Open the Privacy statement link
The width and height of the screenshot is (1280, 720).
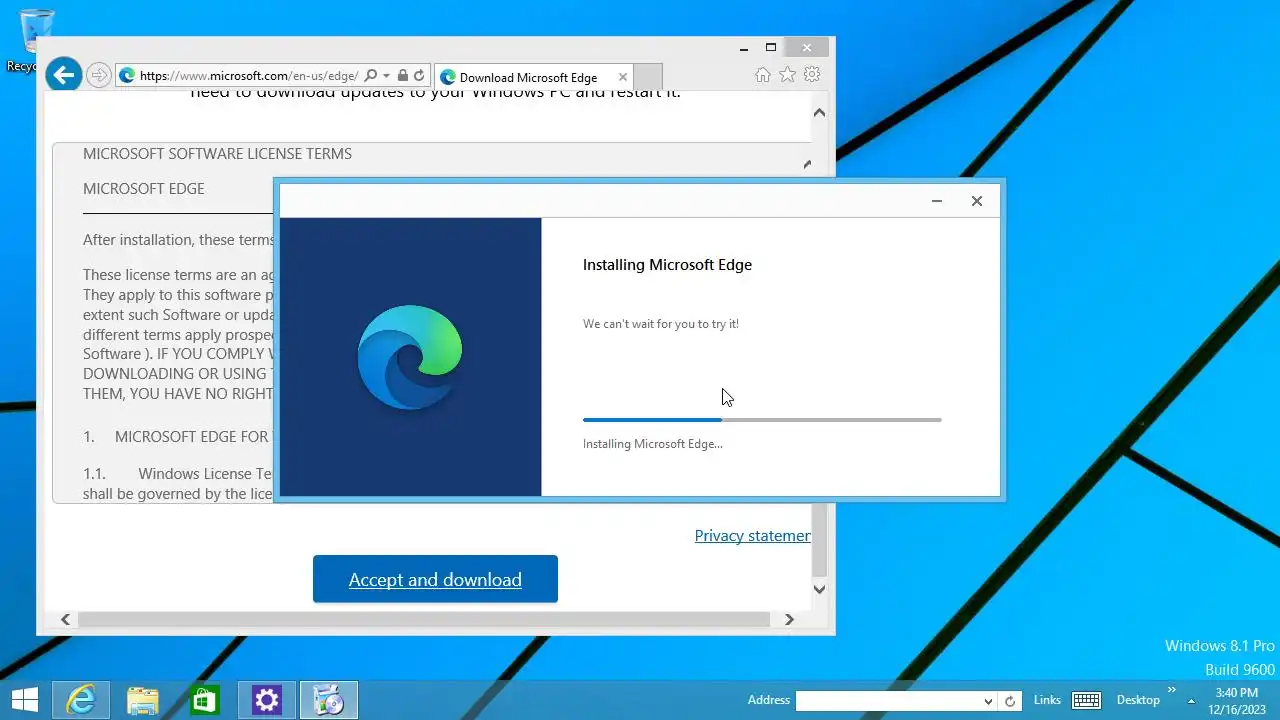tap(752, 536)
